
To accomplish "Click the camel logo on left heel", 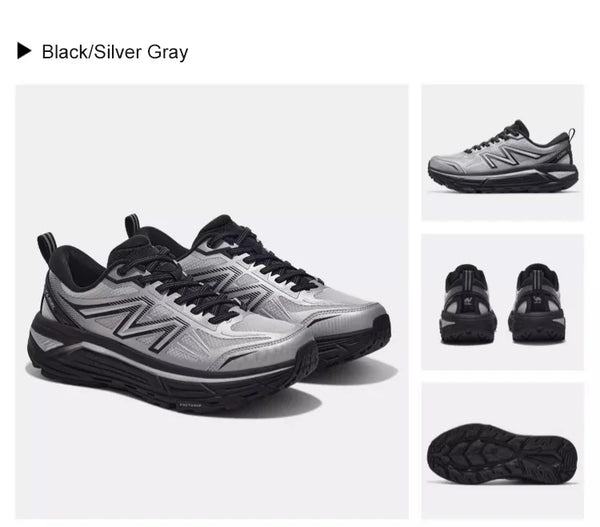I will point(468,302).
